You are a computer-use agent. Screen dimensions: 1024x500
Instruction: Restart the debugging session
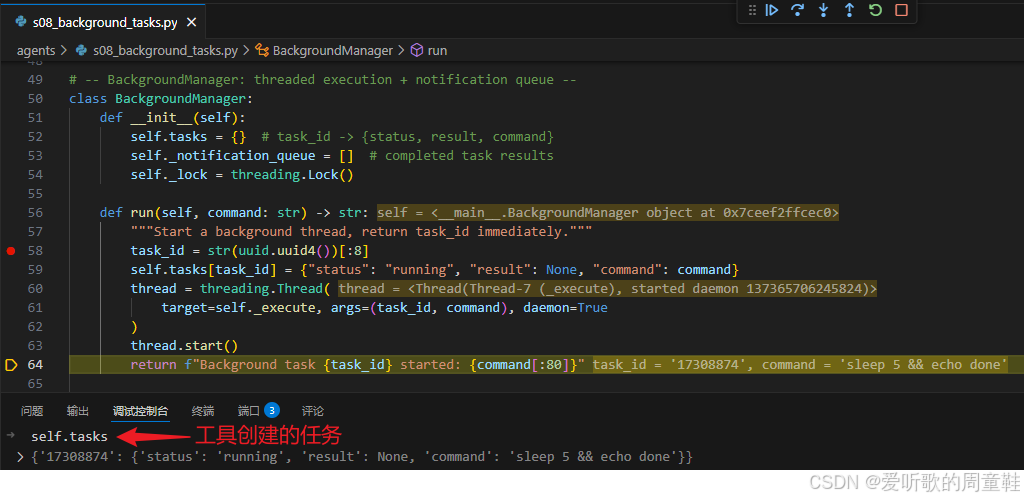pyautogui.click(x=875, y=10)
